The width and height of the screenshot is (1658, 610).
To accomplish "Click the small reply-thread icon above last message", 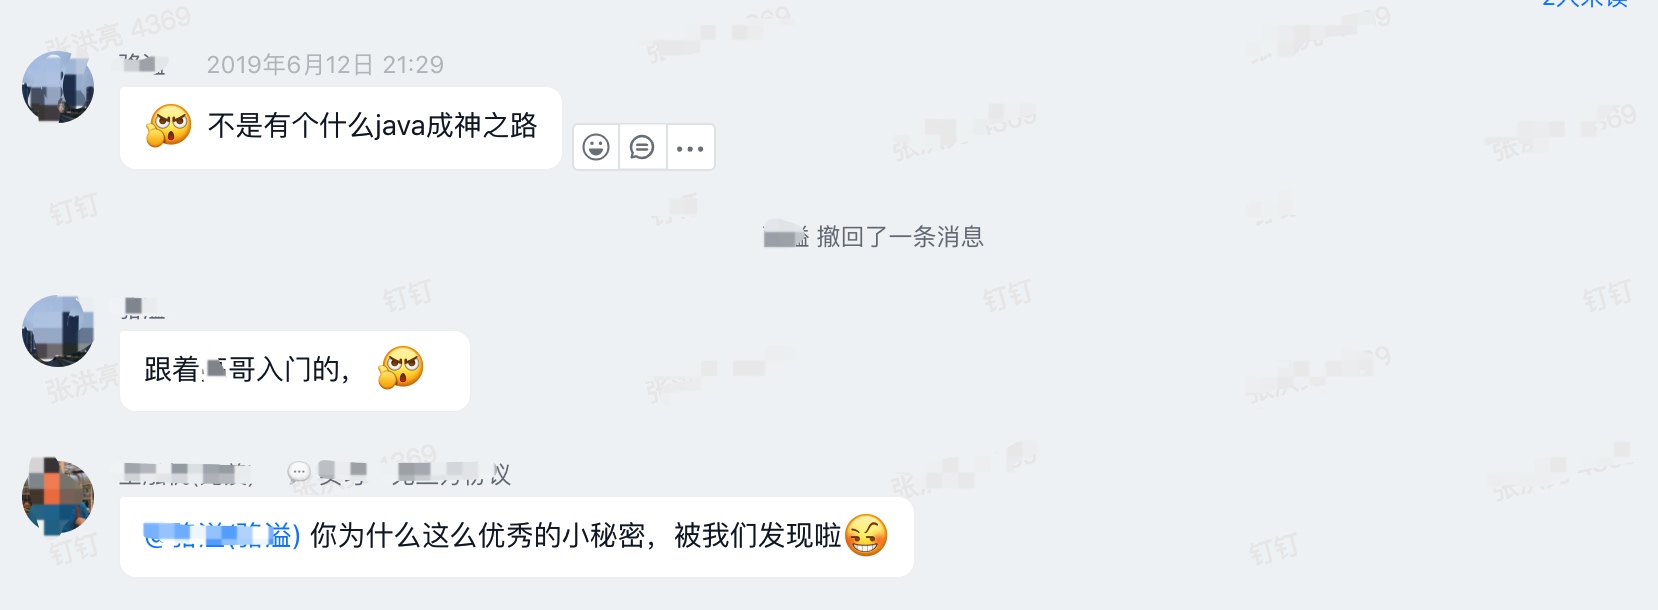I will click(298, 473).
